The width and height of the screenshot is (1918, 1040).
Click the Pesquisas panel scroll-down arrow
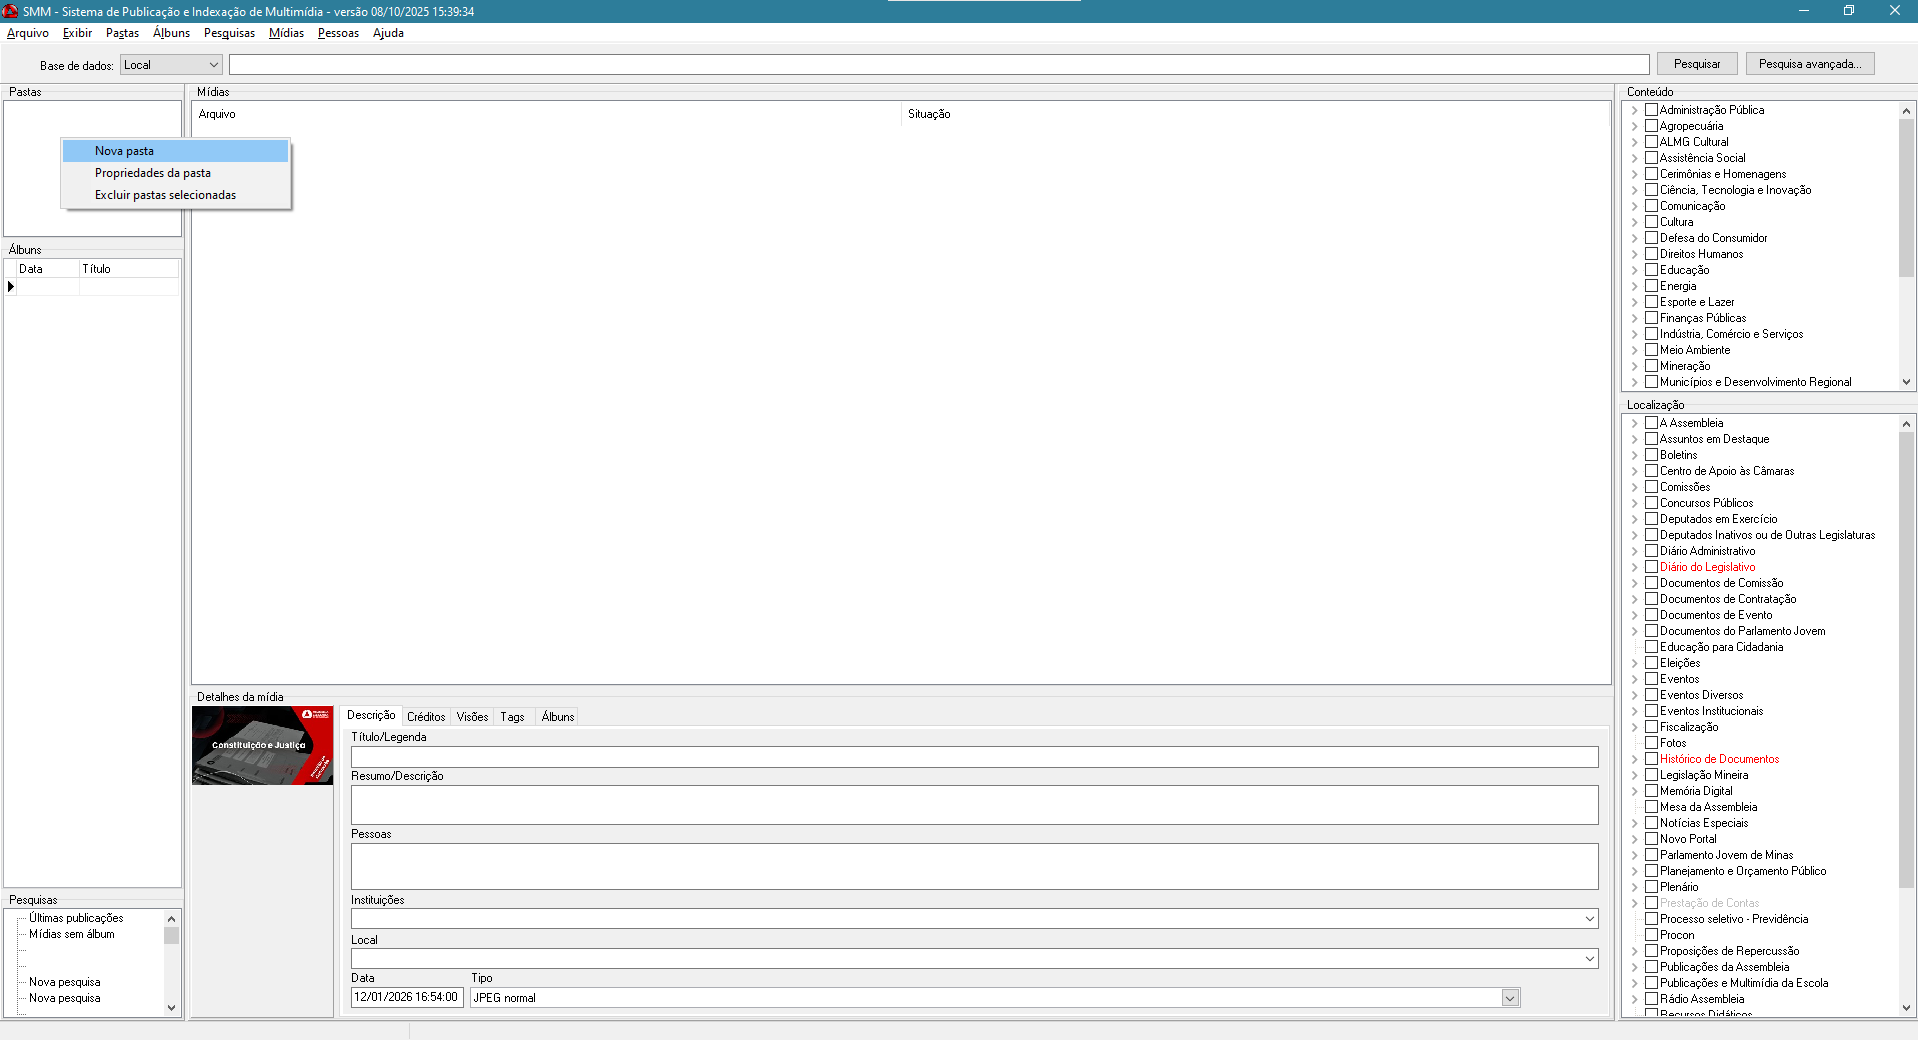171,1008
